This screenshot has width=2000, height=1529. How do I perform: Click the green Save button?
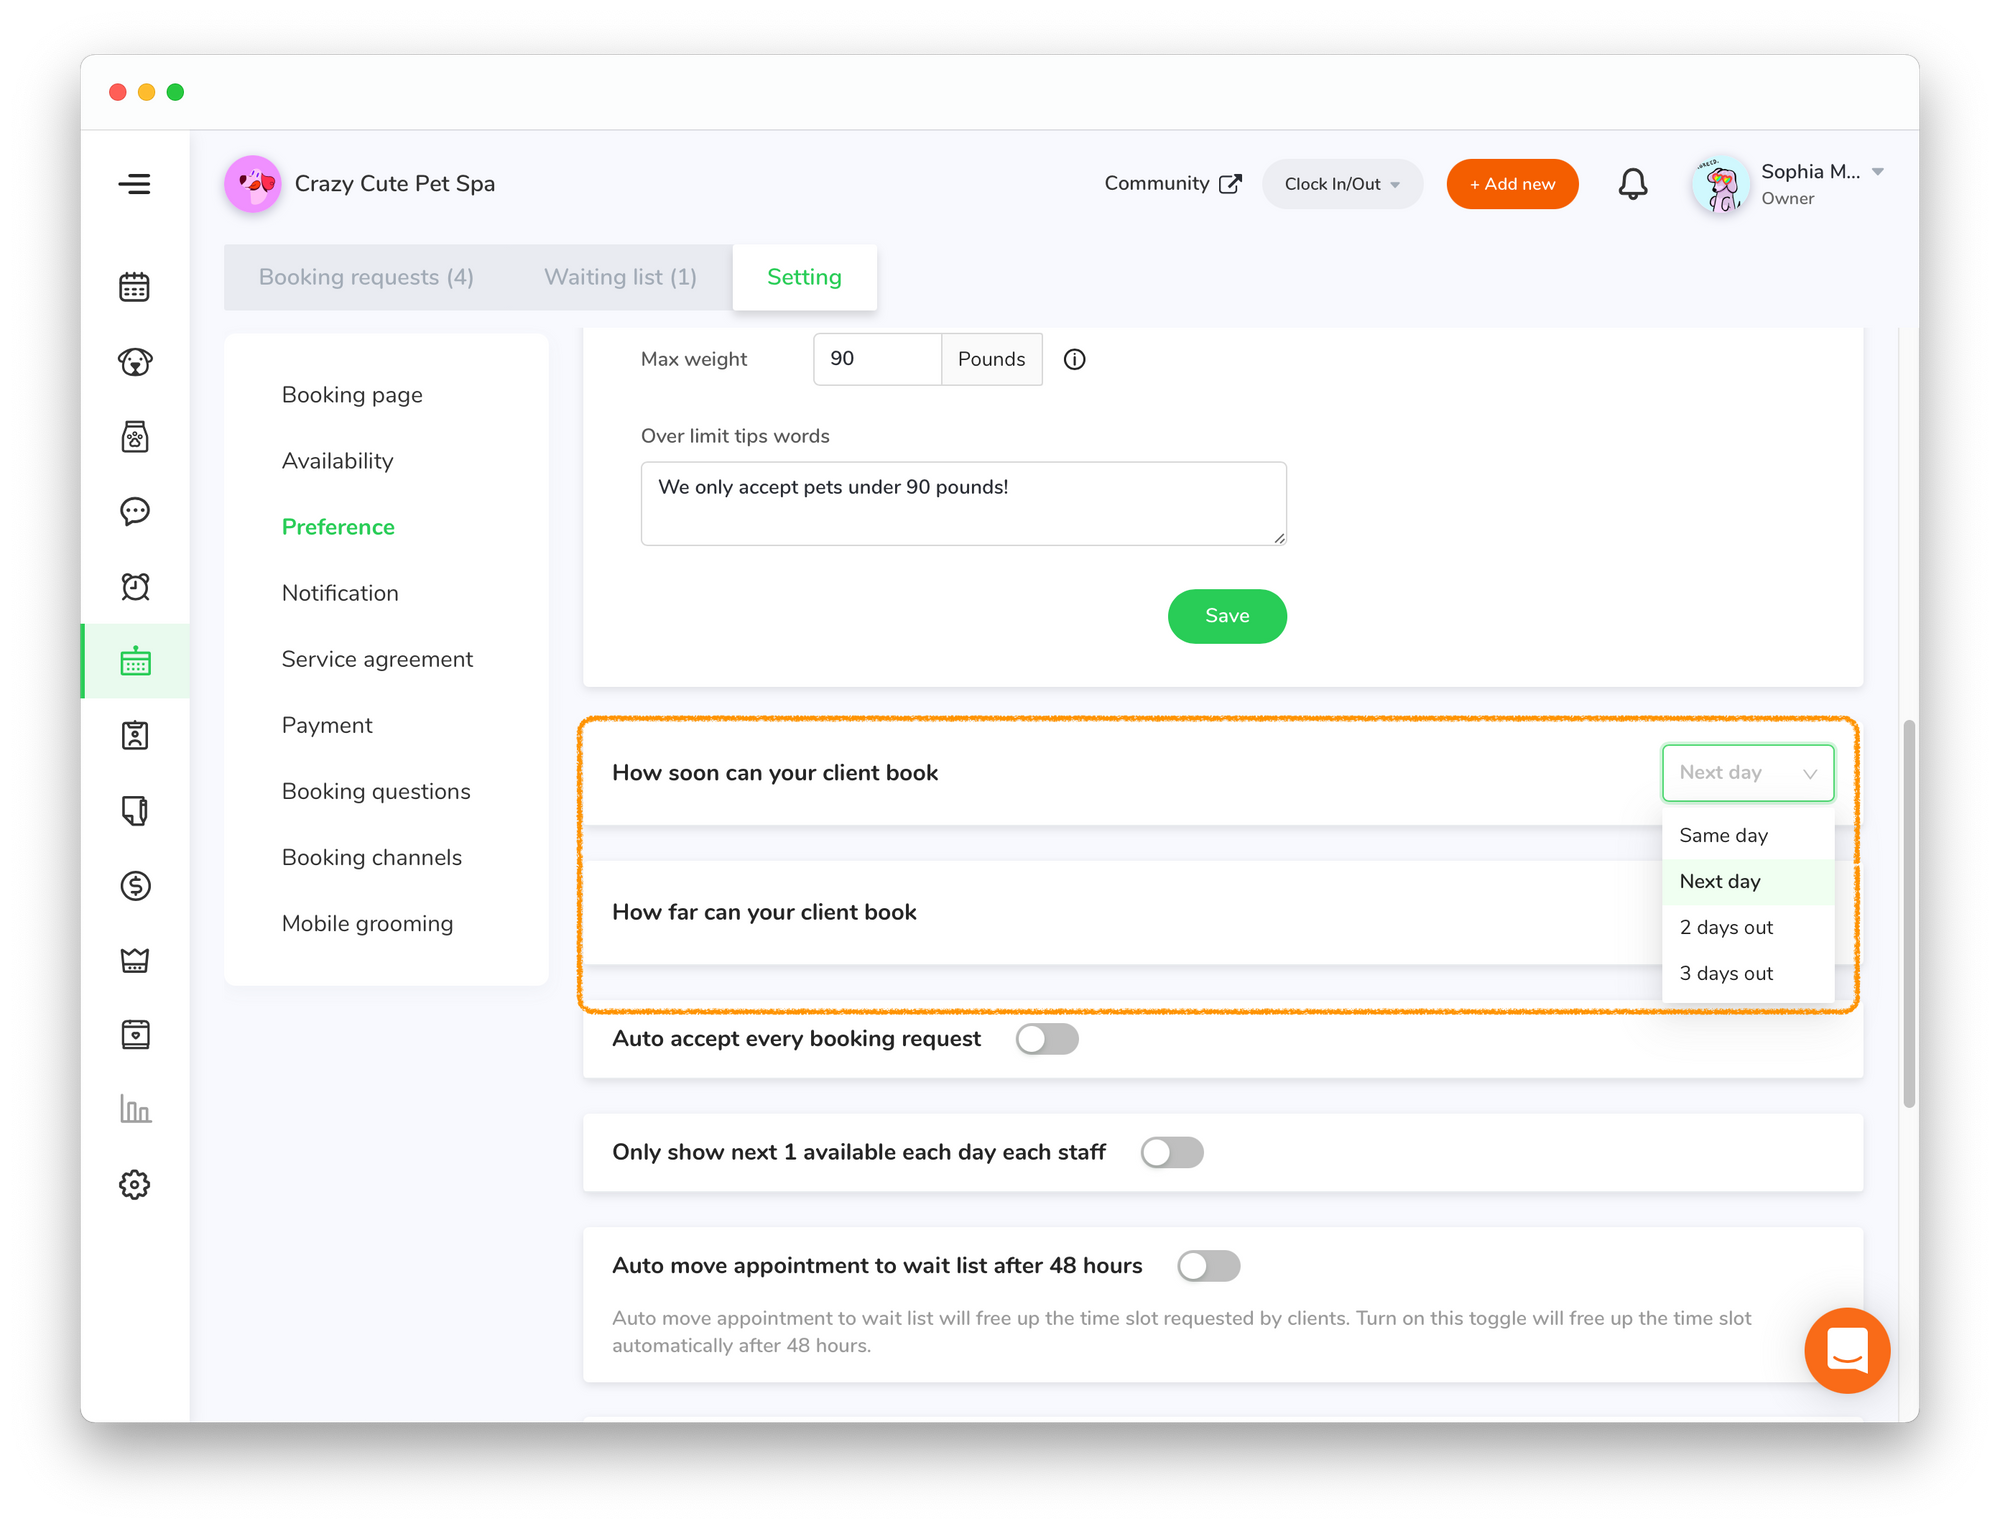(1227, 616)
